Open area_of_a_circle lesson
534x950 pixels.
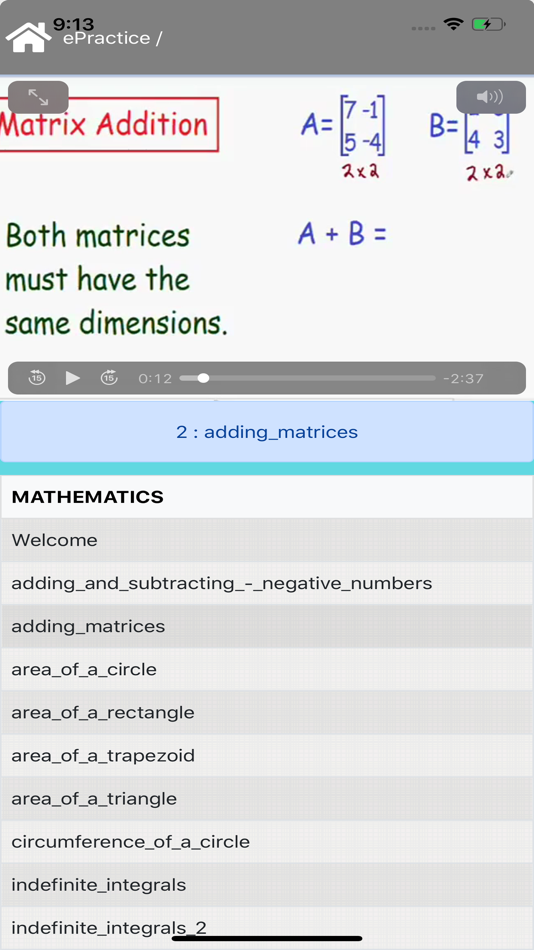pyautogui.click(x=267, y=669)
